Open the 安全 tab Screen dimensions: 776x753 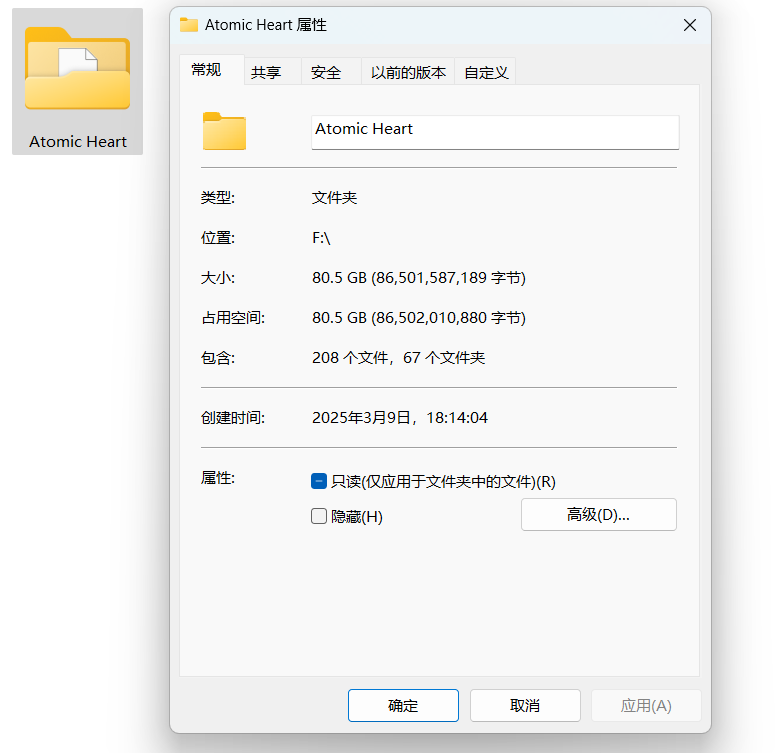point(331,72)
